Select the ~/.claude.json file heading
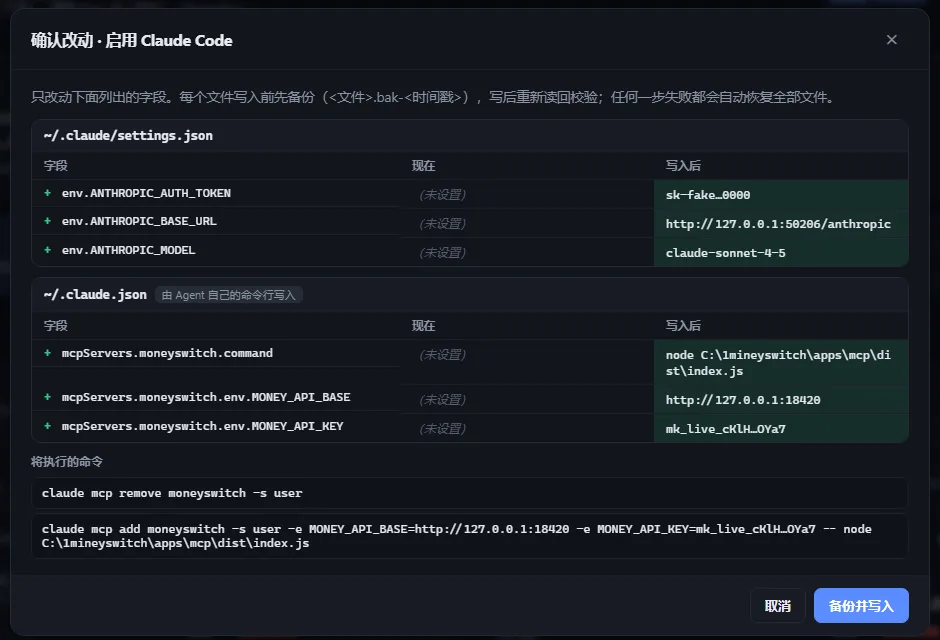Viewport: 940px width, 640px height. click(95, 294)
